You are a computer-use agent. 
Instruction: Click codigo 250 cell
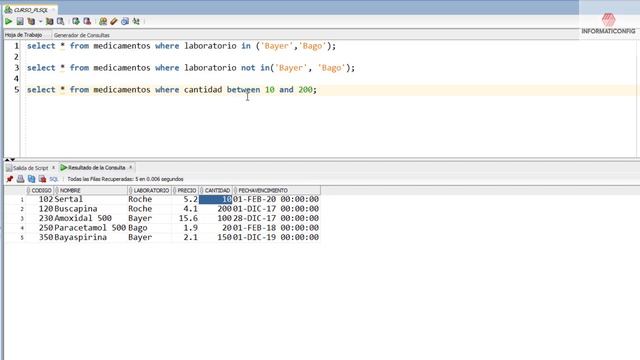[x=40, y=228]
